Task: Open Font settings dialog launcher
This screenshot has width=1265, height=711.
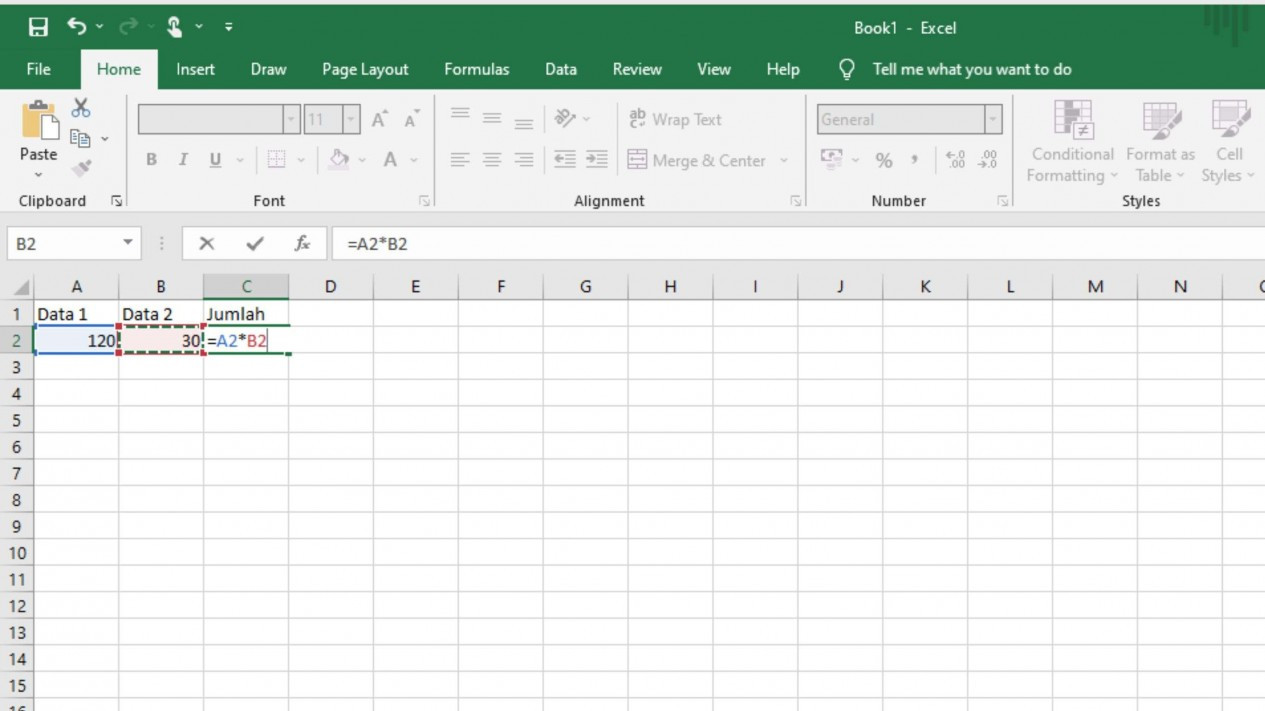Action: [x=424, y=201]
